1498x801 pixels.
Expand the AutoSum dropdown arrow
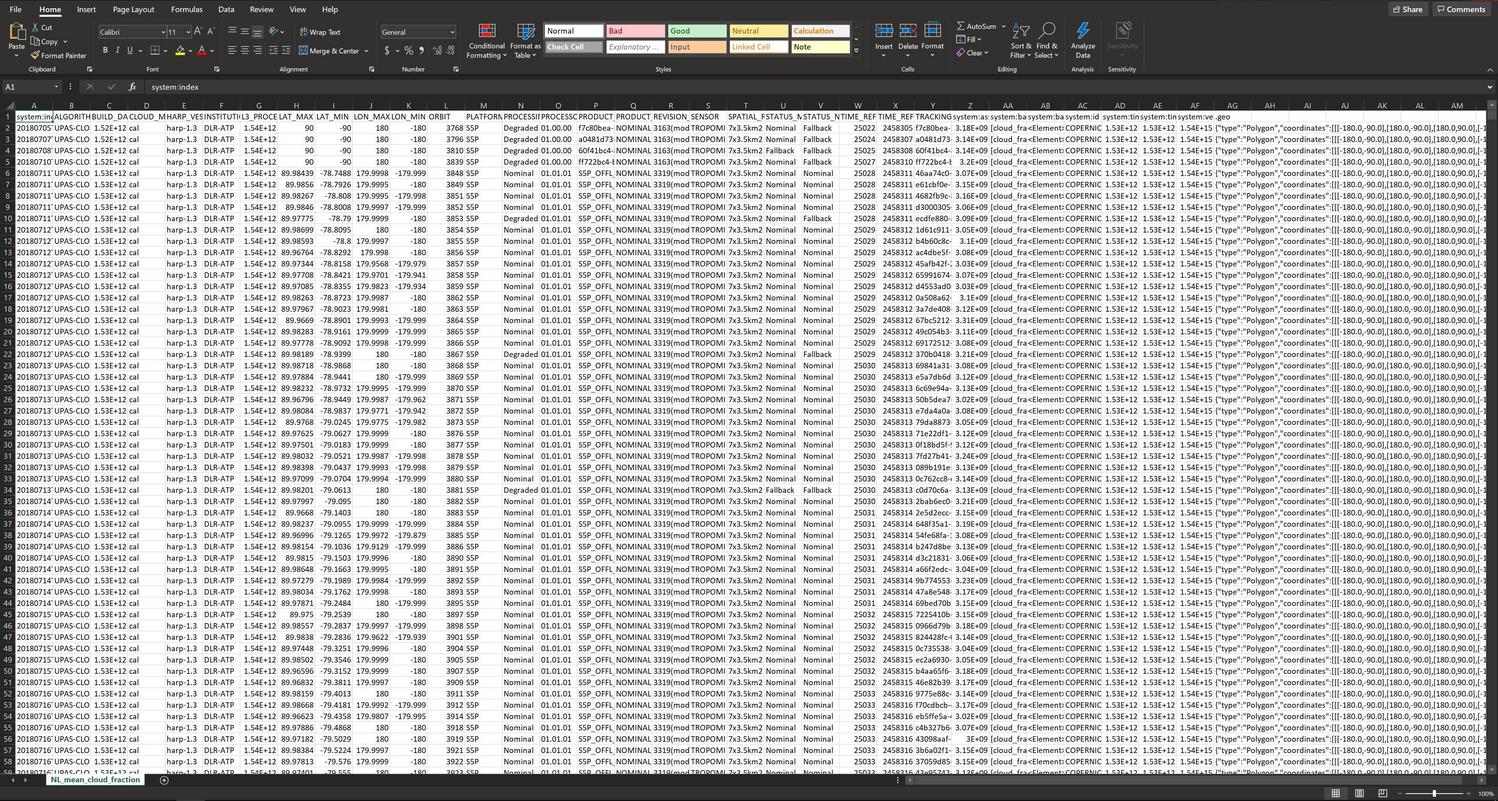pos(1003,27)
